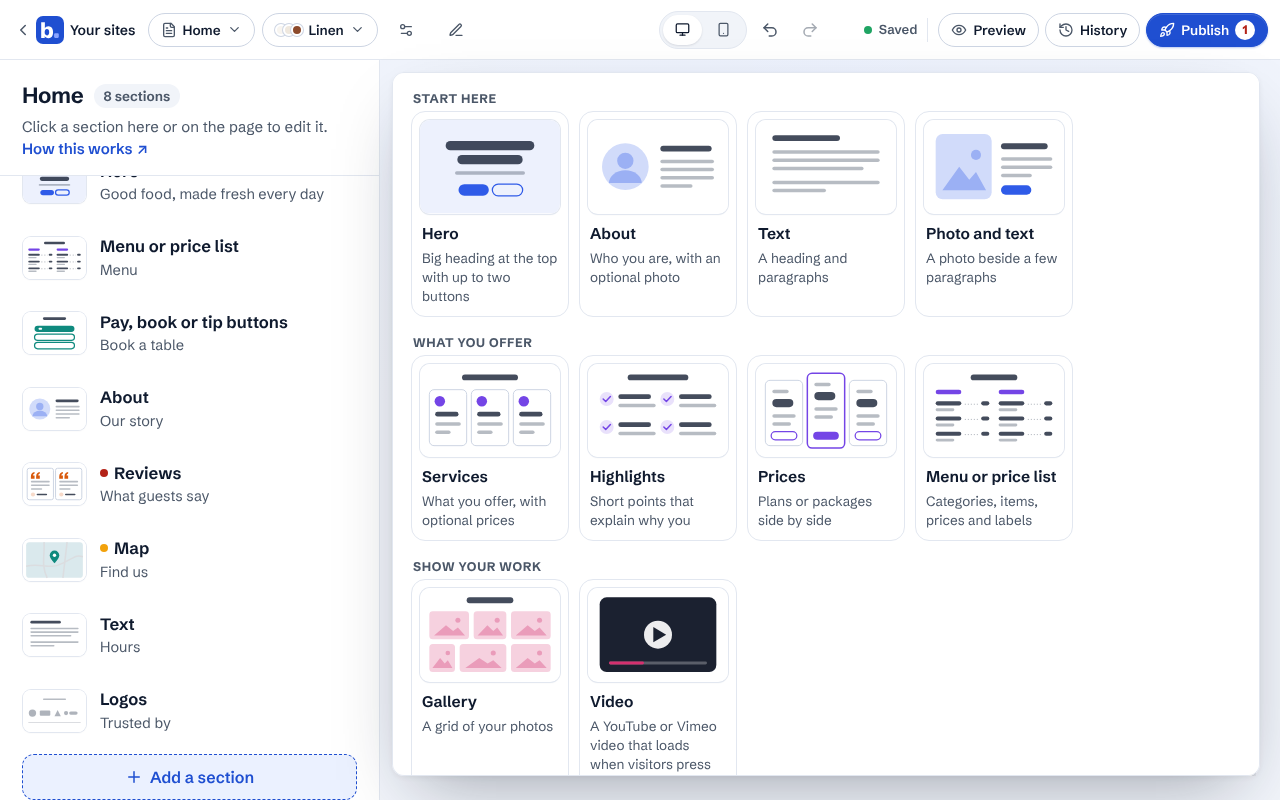Image resolution: width=1280 pixels, height=800 pixels.
Task: Add a Services section
Action: coord(490,448)
